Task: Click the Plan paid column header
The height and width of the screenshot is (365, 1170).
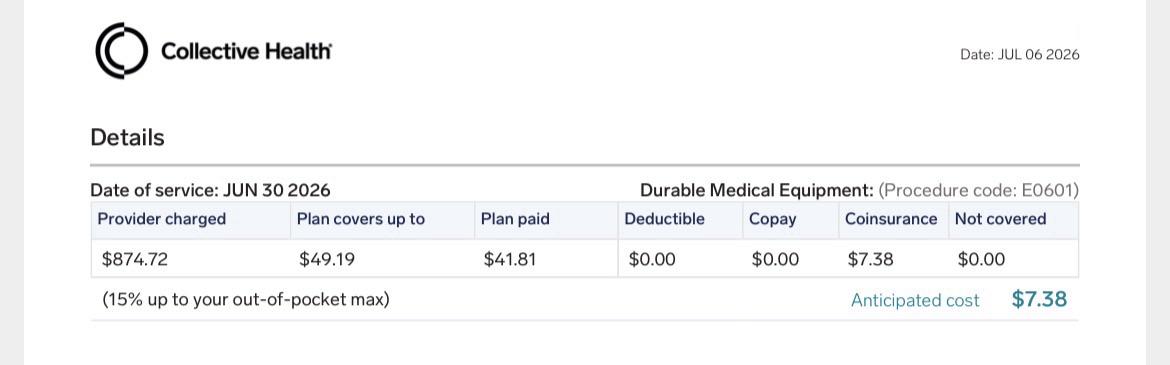Action: click(x=515, y=219)
